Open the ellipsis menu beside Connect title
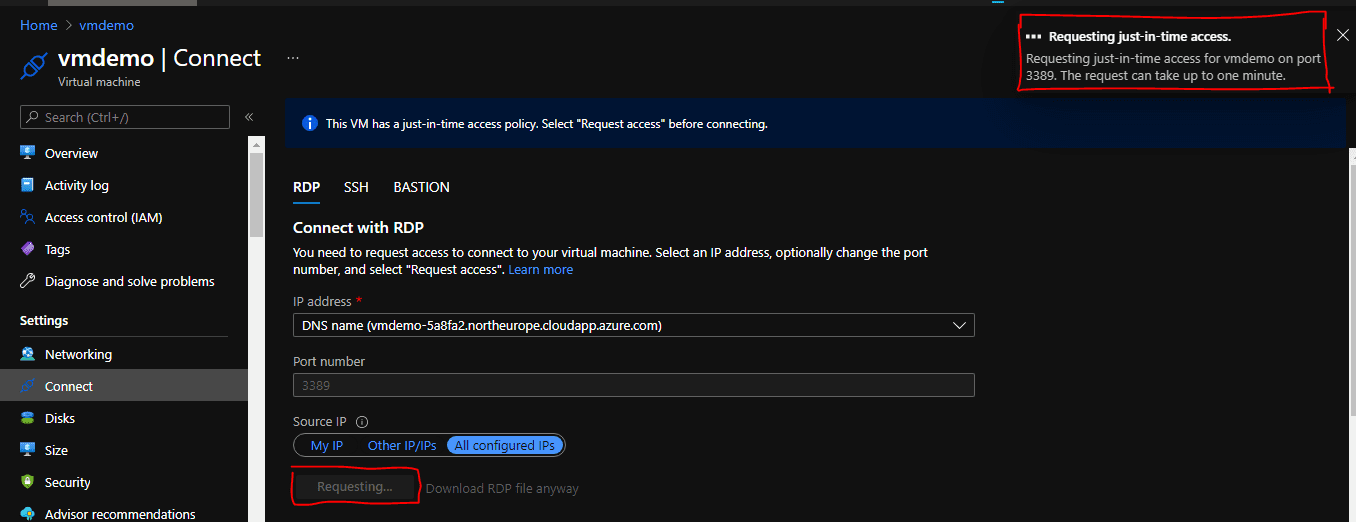 click(x=293, y=58)
